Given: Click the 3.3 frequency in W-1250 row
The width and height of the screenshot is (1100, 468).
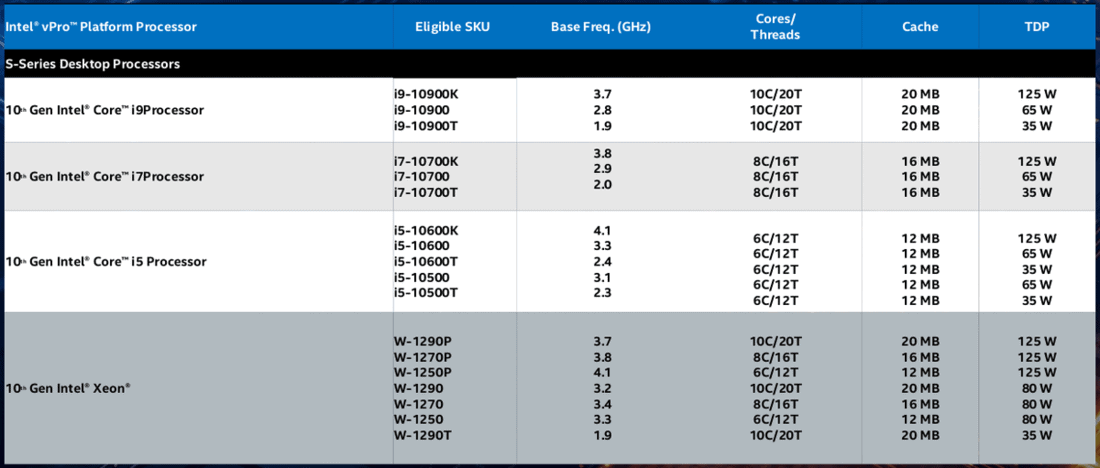Looking at the screenshot, I should point(603,420).
